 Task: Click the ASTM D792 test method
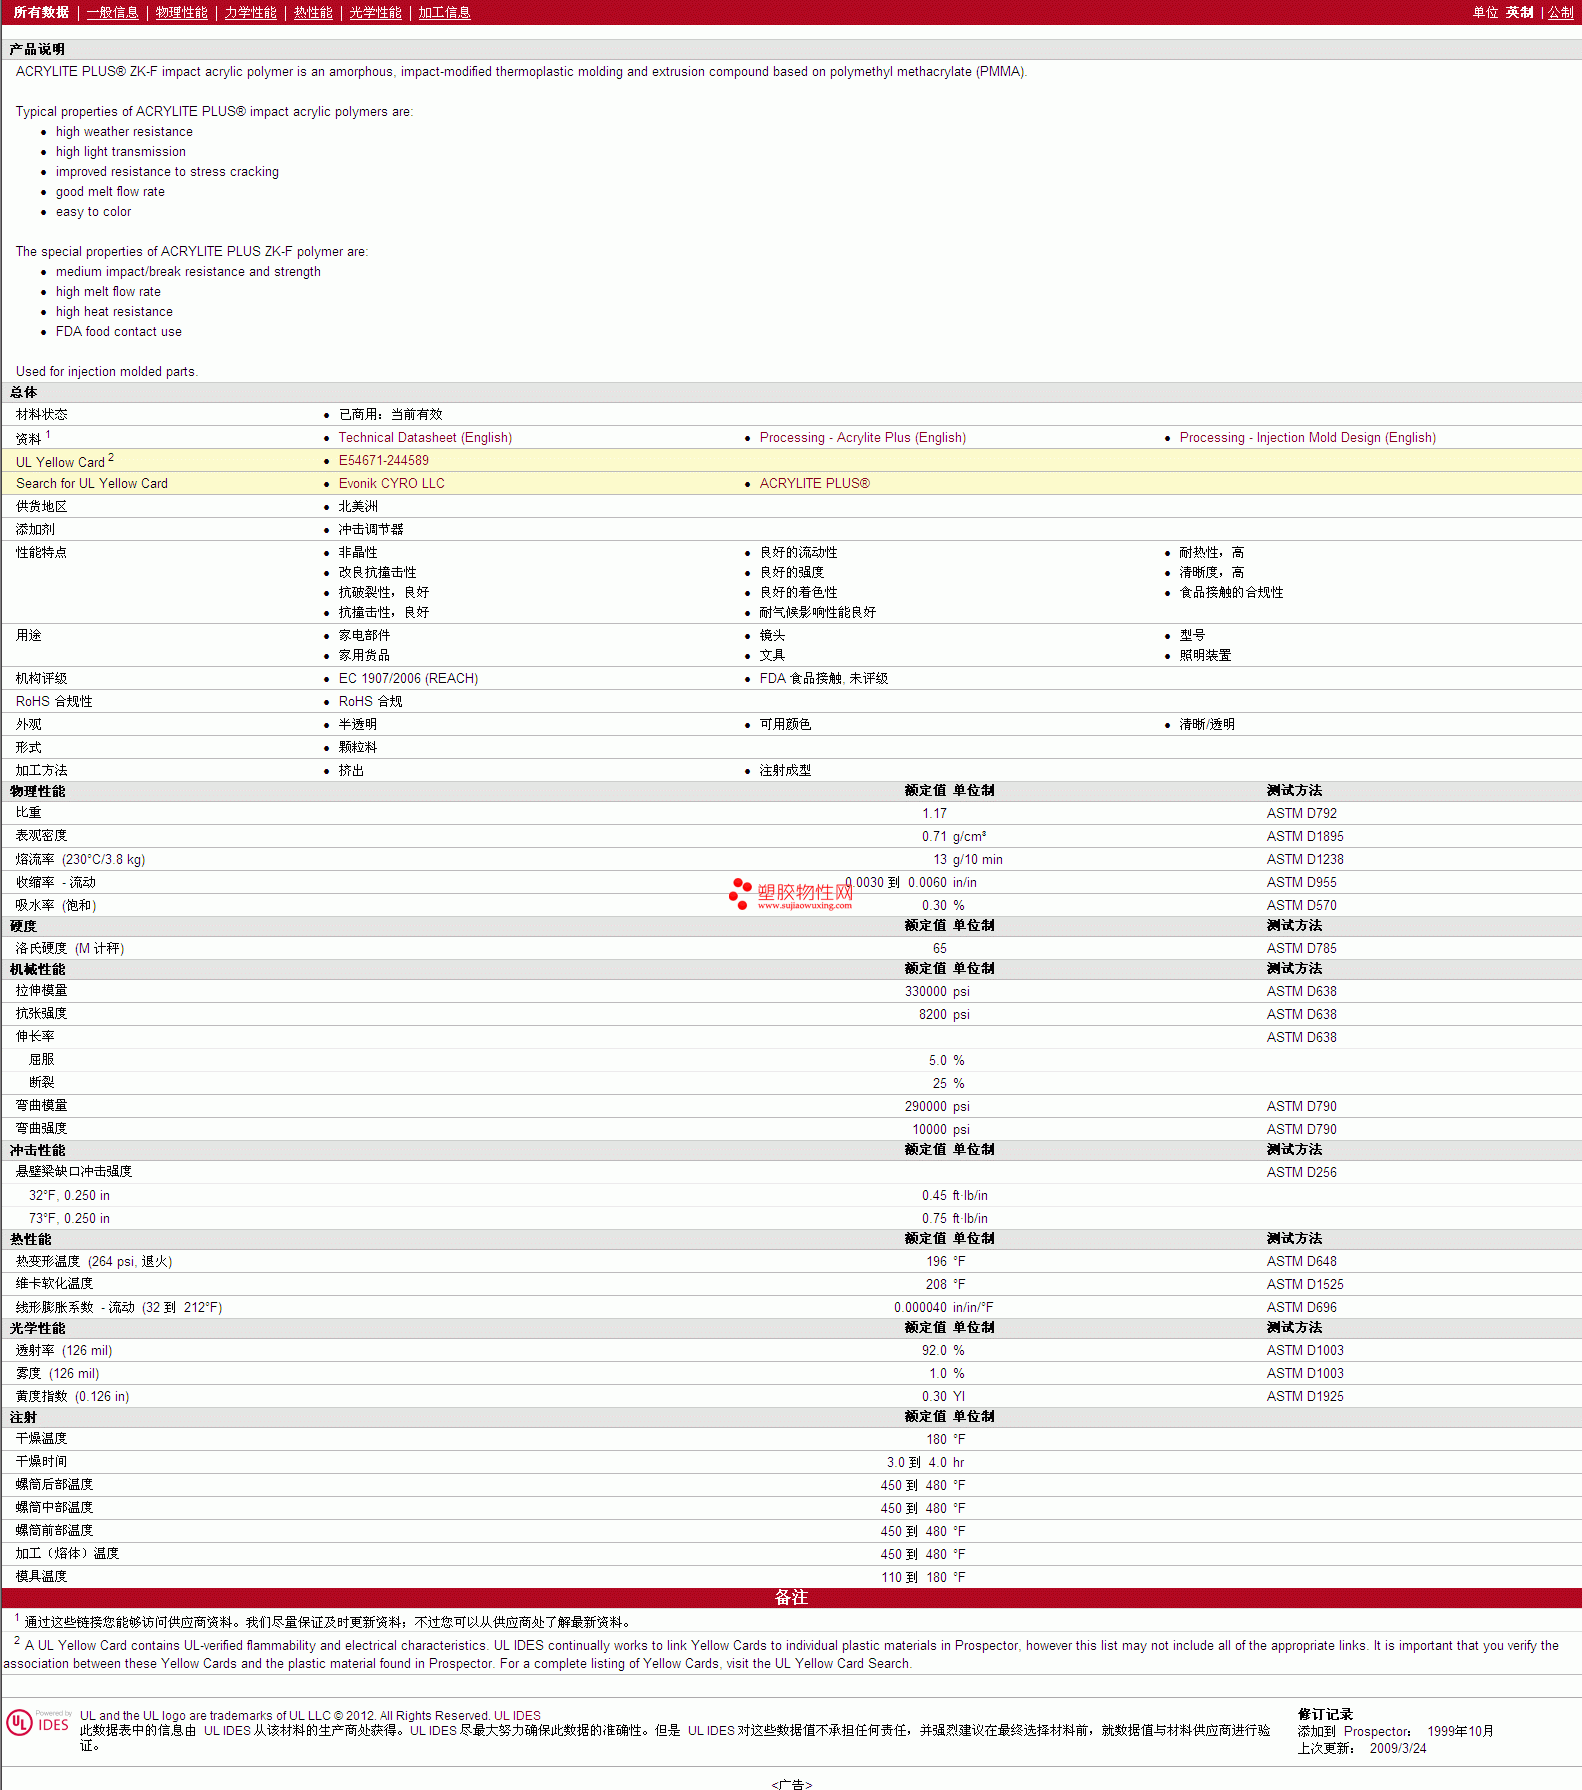1301,813
